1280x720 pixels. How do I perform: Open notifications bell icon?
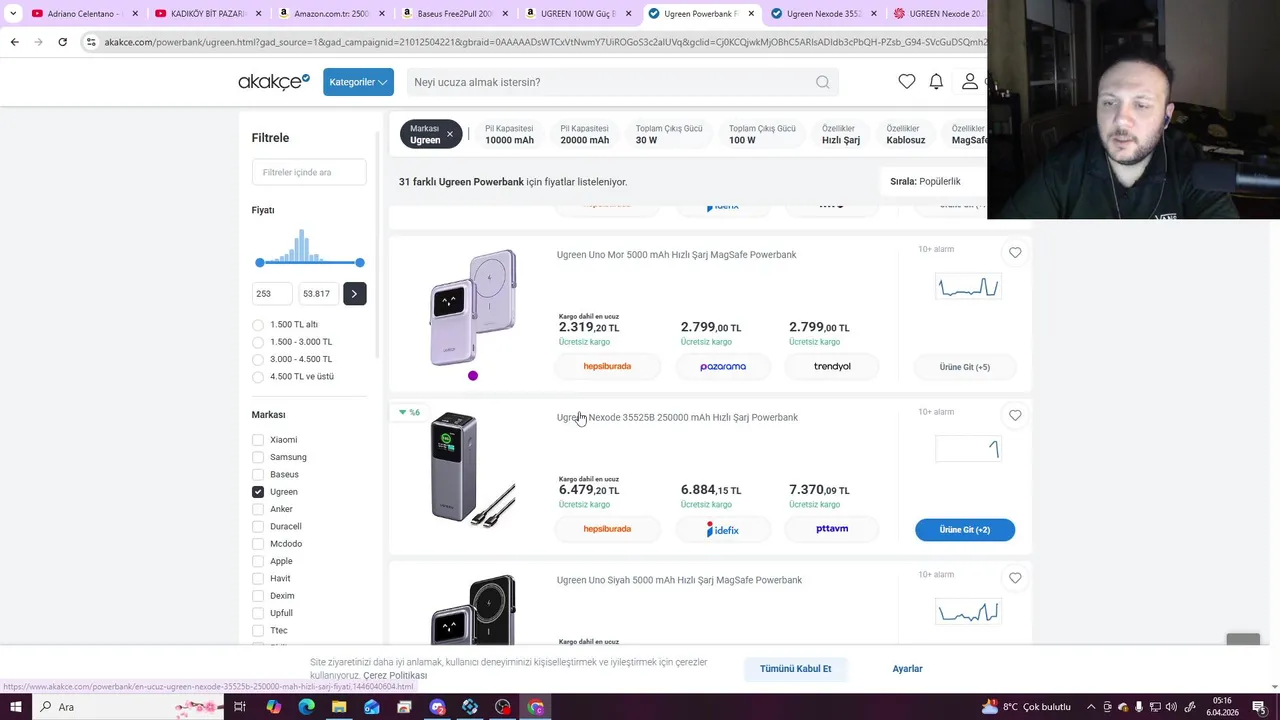pyautogui.click(x=936, y=82)
